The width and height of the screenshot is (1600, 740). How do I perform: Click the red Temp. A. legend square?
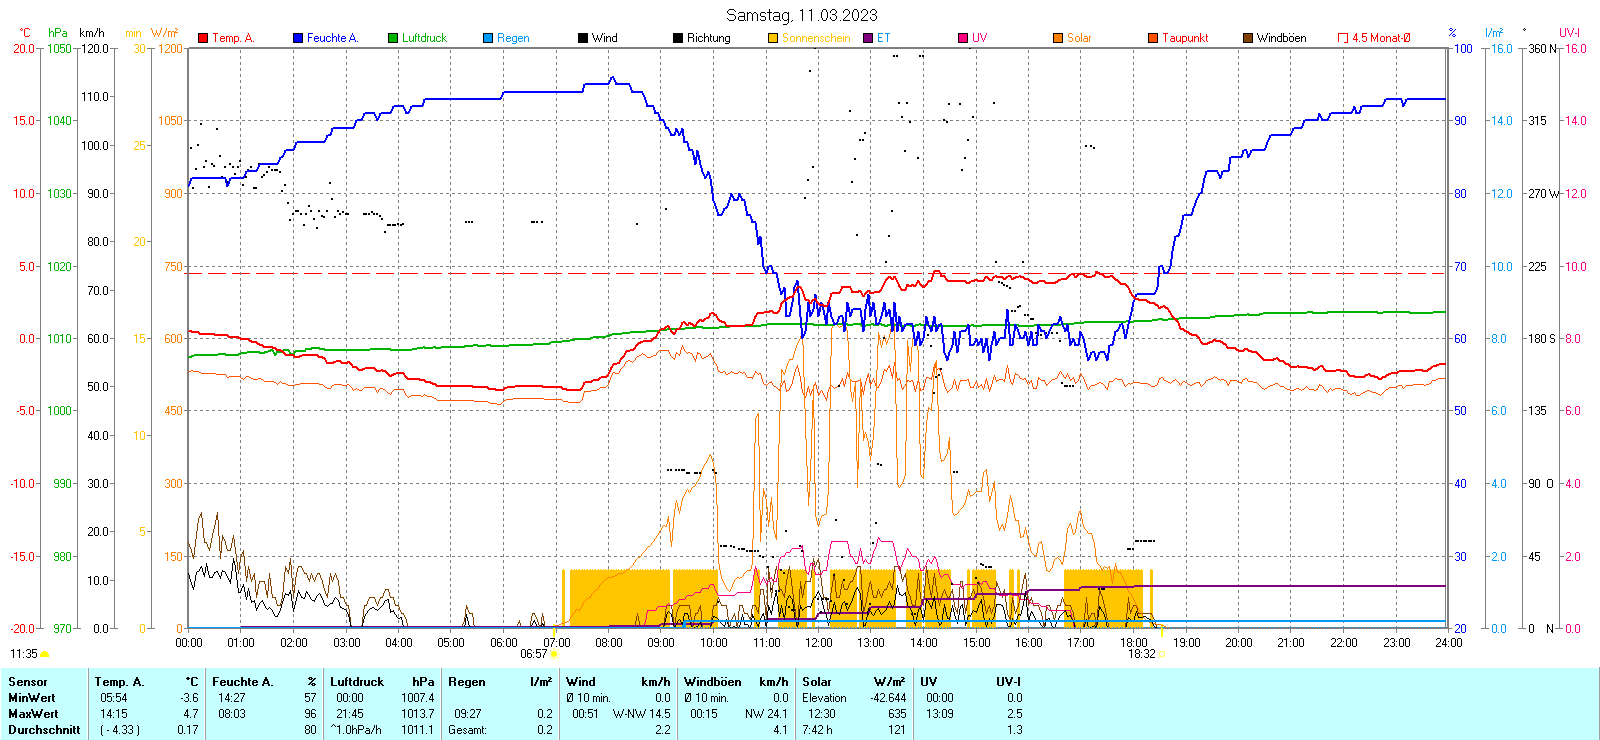tap(203, 38)
